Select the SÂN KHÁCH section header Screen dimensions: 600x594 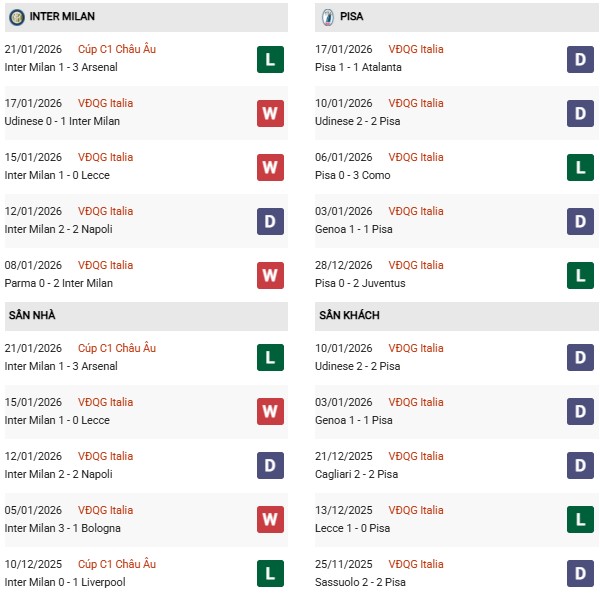[349, 316]
